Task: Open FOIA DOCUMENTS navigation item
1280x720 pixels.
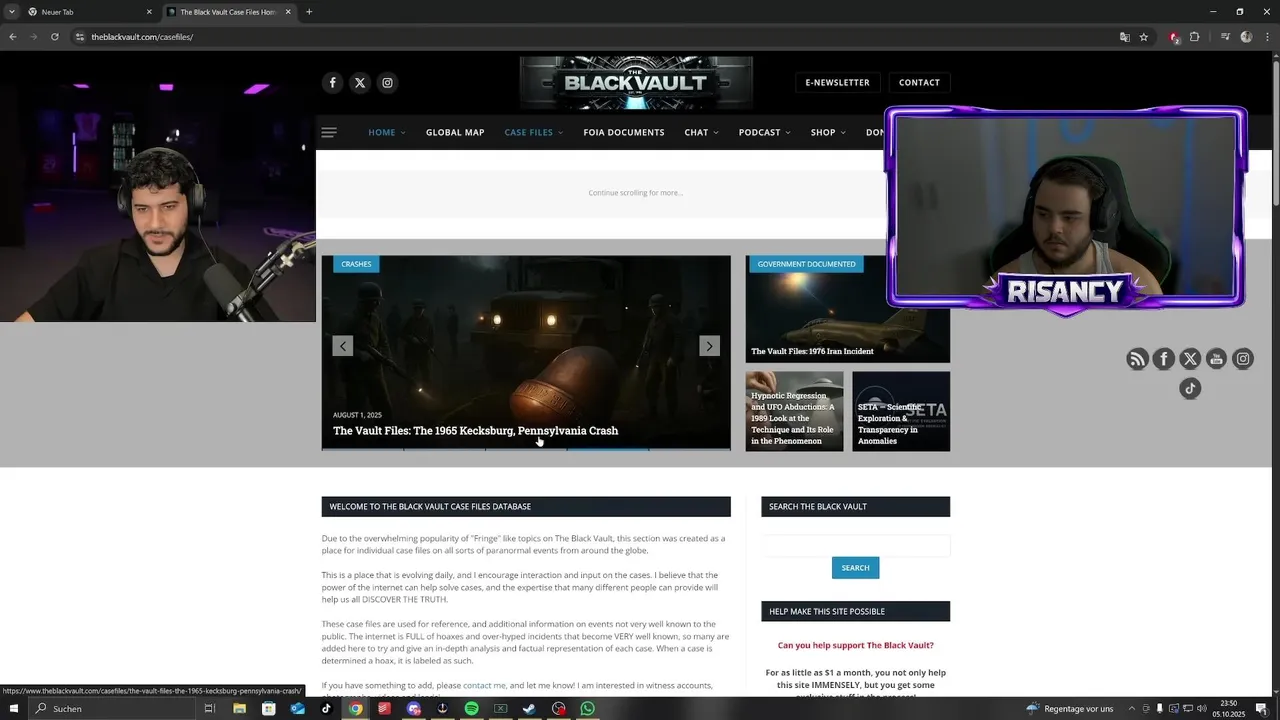Action: click(x=624, y=132)
